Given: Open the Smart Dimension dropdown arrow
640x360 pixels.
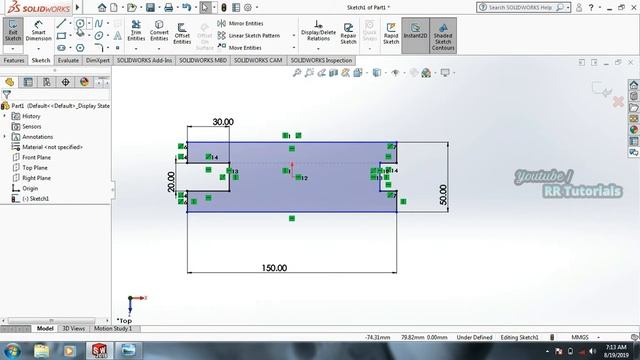Looking at the screenshot, I should coord(38,49).
